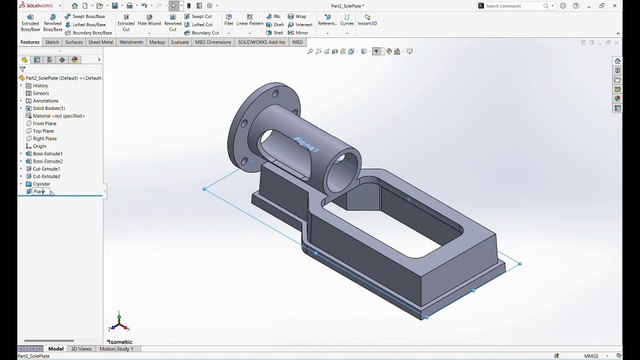
Task: Open the Curves tool menu
Action: click(347, 20)
